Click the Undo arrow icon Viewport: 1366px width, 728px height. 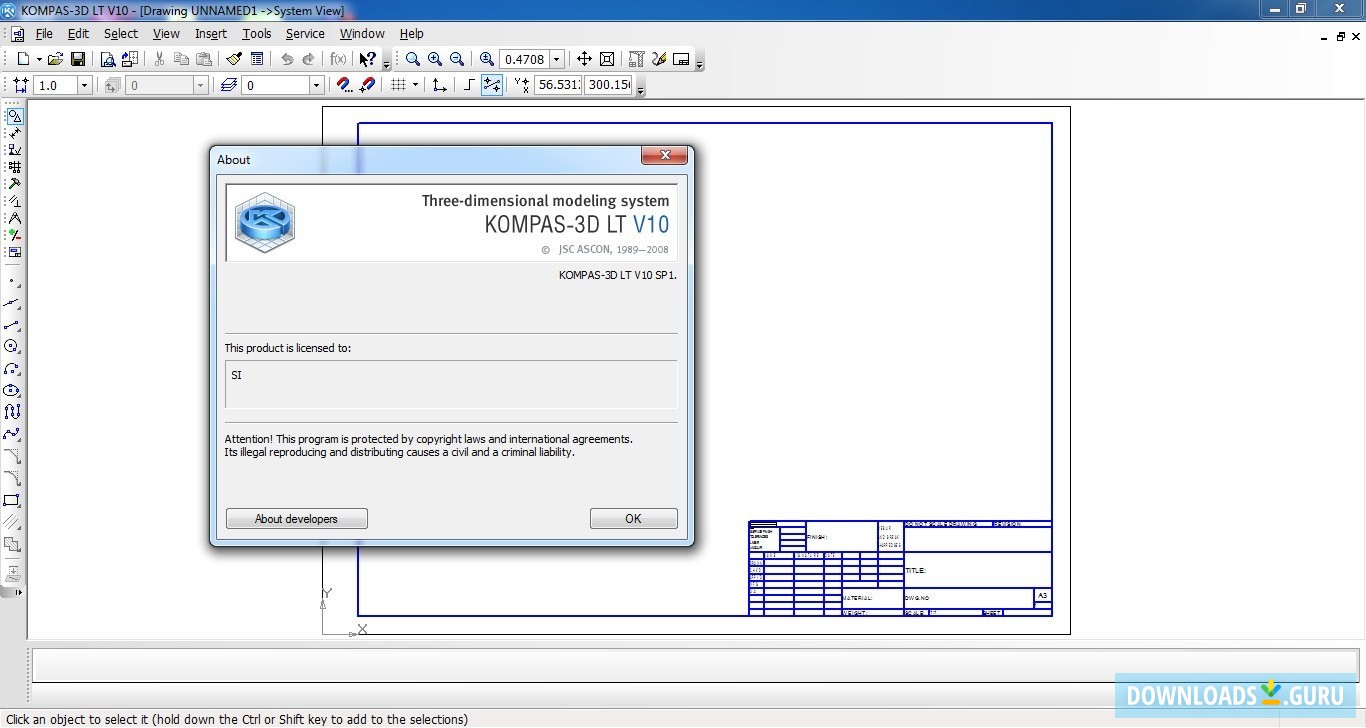point(287,59)
